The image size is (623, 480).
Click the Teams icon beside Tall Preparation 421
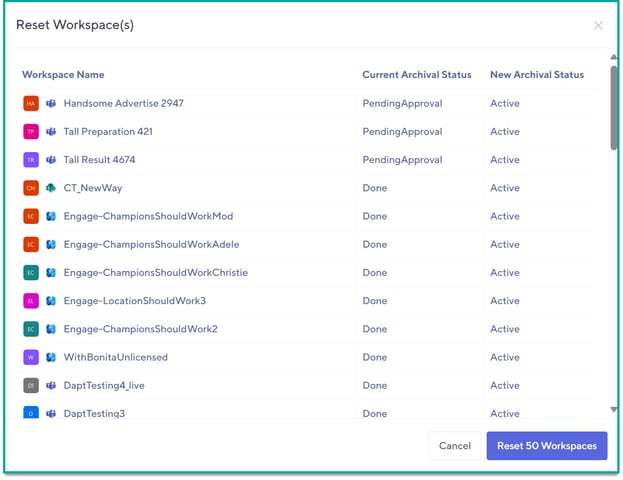pyautogui.click(x=50, y=132)
